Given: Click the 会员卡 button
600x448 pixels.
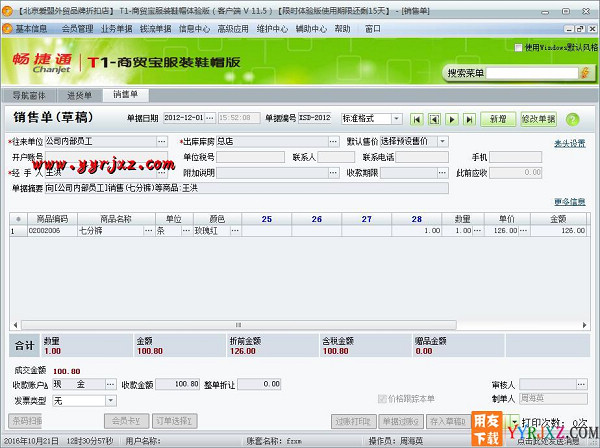Looking at the screenshot, I should [127, 421].
